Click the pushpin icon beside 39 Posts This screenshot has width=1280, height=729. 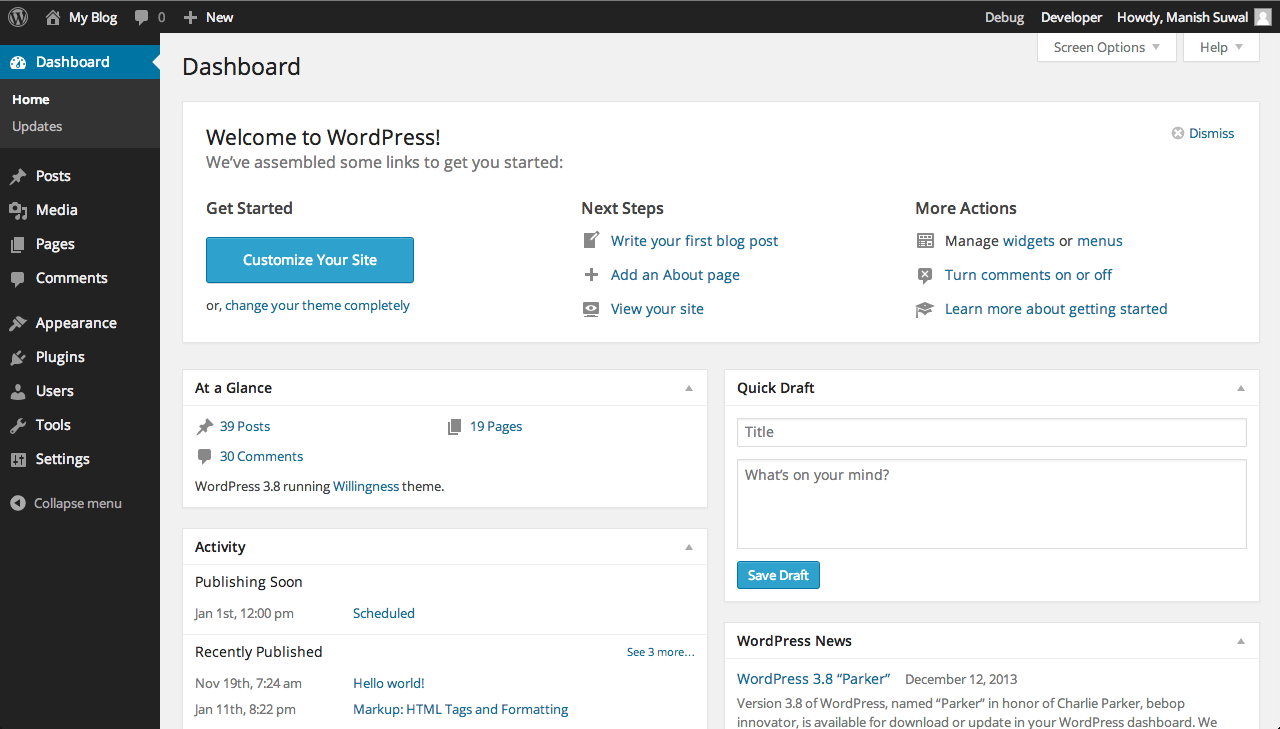(205, 426)
